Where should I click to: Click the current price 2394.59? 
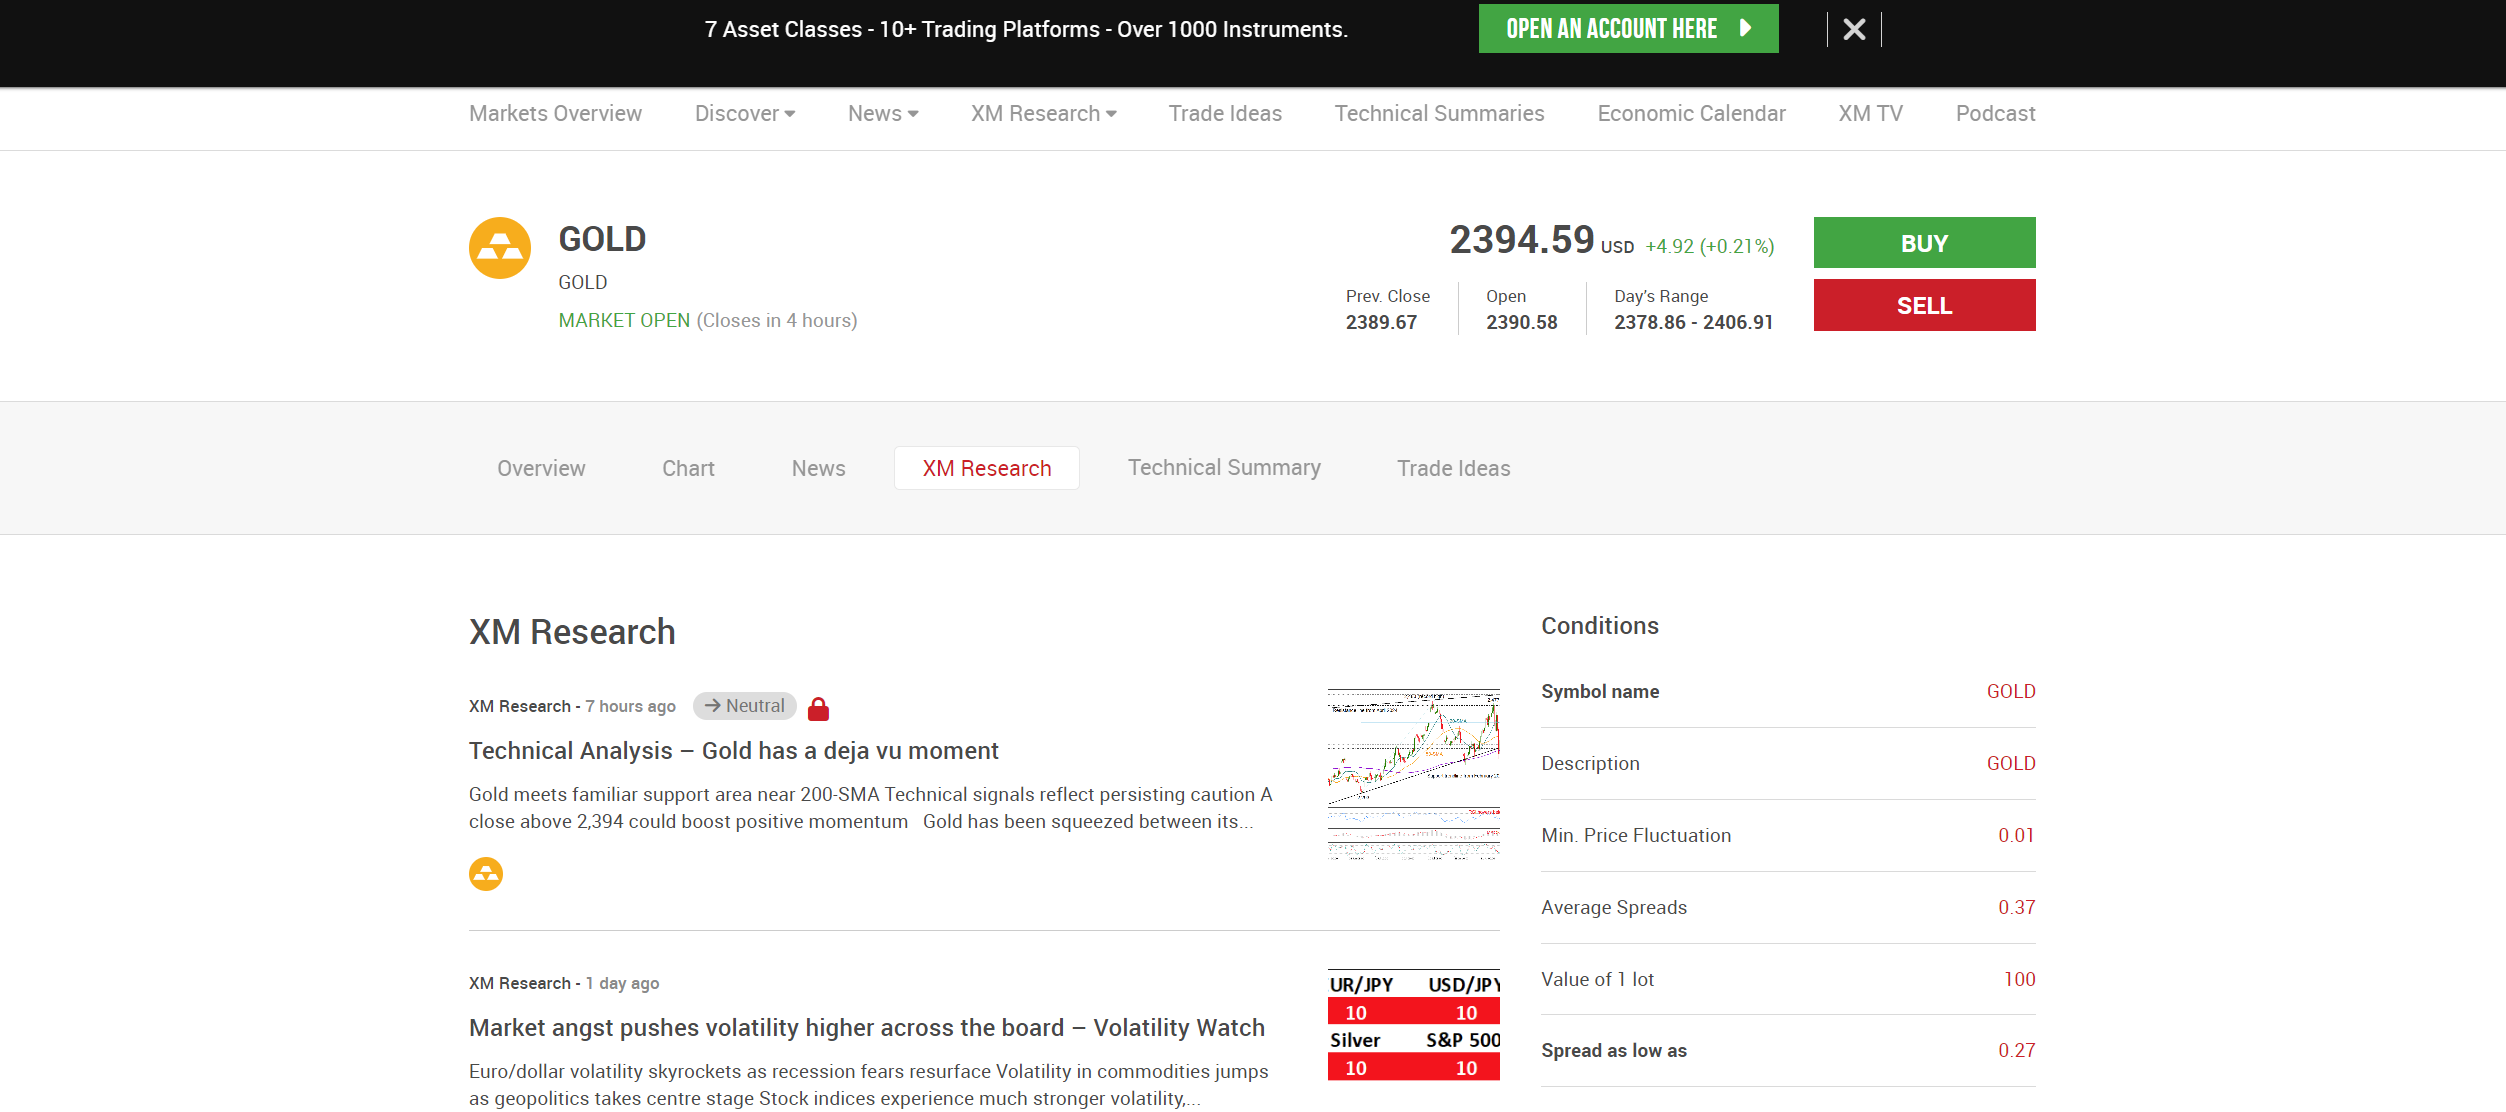(x=1522, y=240)
